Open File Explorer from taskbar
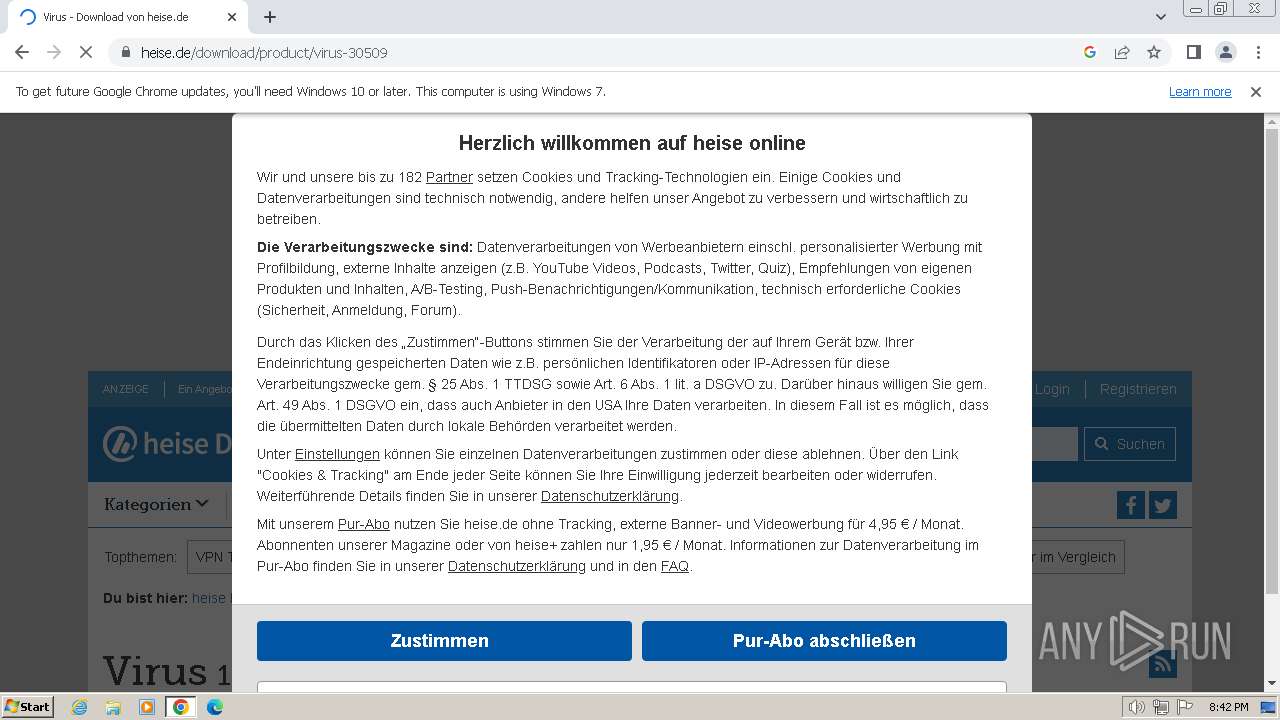The width and height of the screenshot is (1280, 720). click(113, 707)
